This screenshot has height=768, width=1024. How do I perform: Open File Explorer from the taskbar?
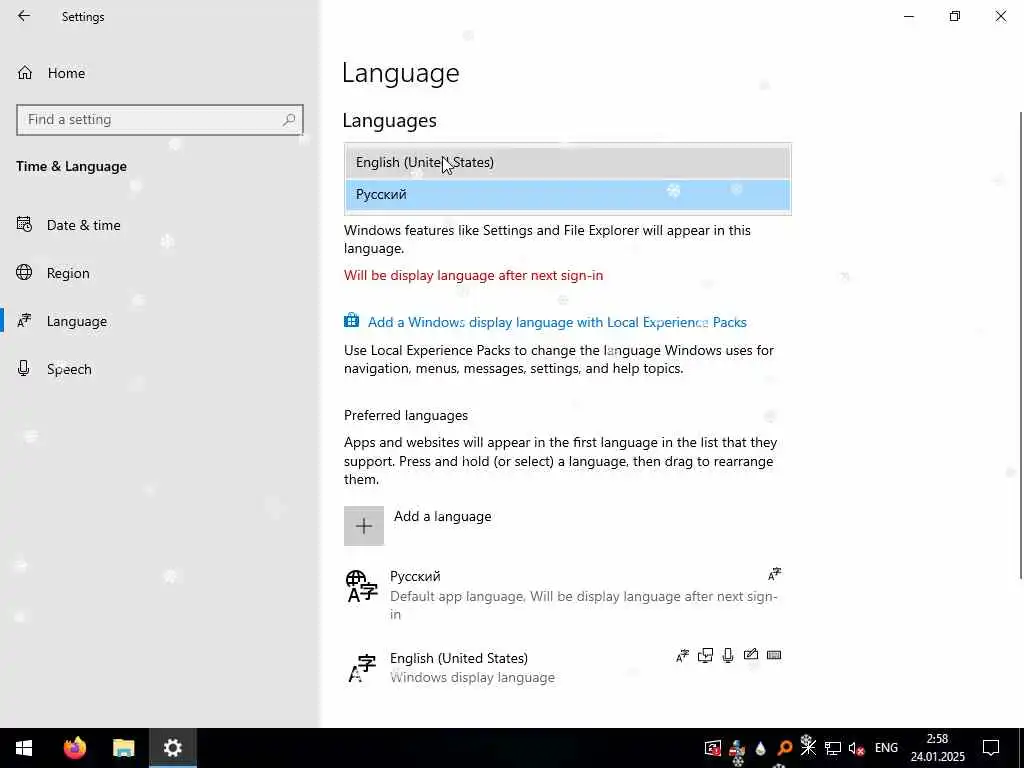(x=123, y=748)
